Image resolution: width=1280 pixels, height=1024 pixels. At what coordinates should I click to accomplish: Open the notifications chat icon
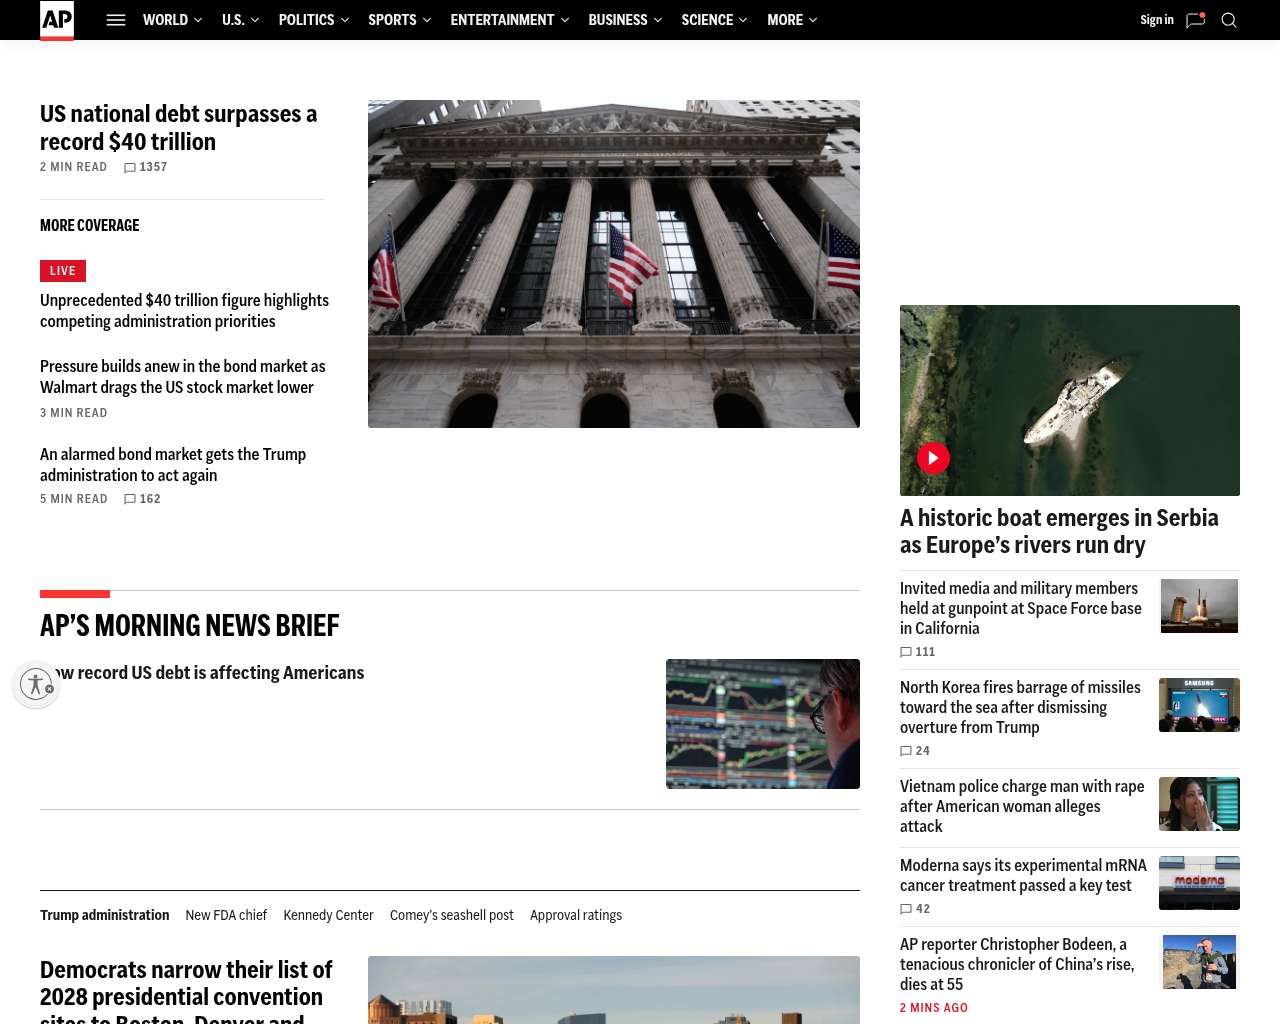[1195, 20]
